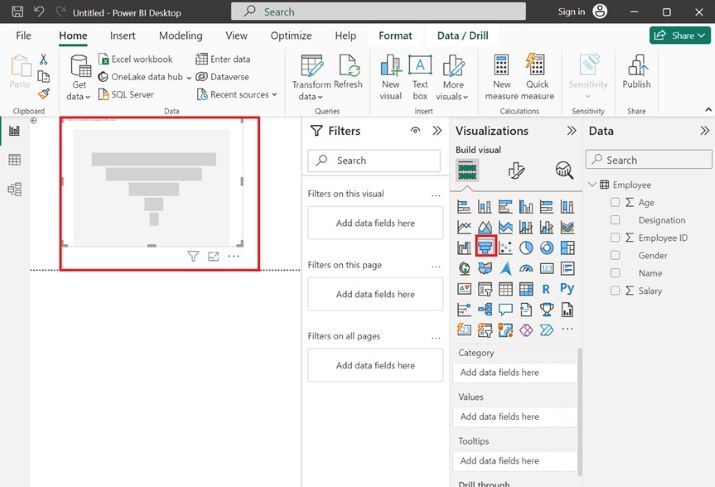Open the Analytics magnifier pane tab
This screenshot has height=487, width=715.
[564, 170]
